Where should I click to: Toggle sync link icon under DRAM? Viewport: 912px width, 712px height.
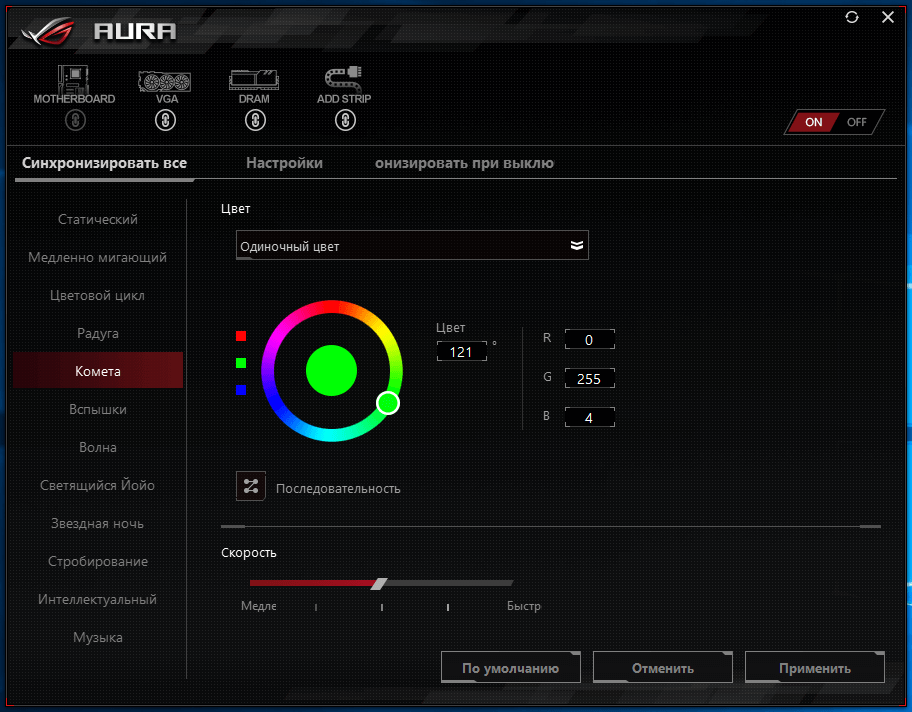point(255,121)
